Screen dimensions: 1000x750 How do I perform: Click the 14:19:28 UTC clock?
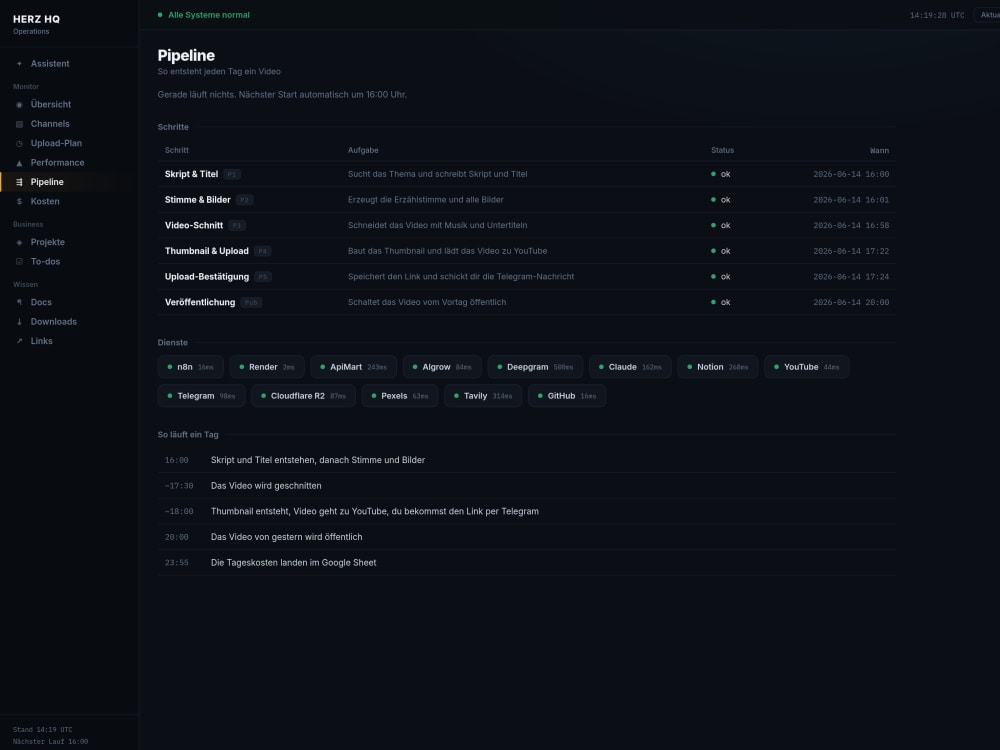click(x=937, y=15)
